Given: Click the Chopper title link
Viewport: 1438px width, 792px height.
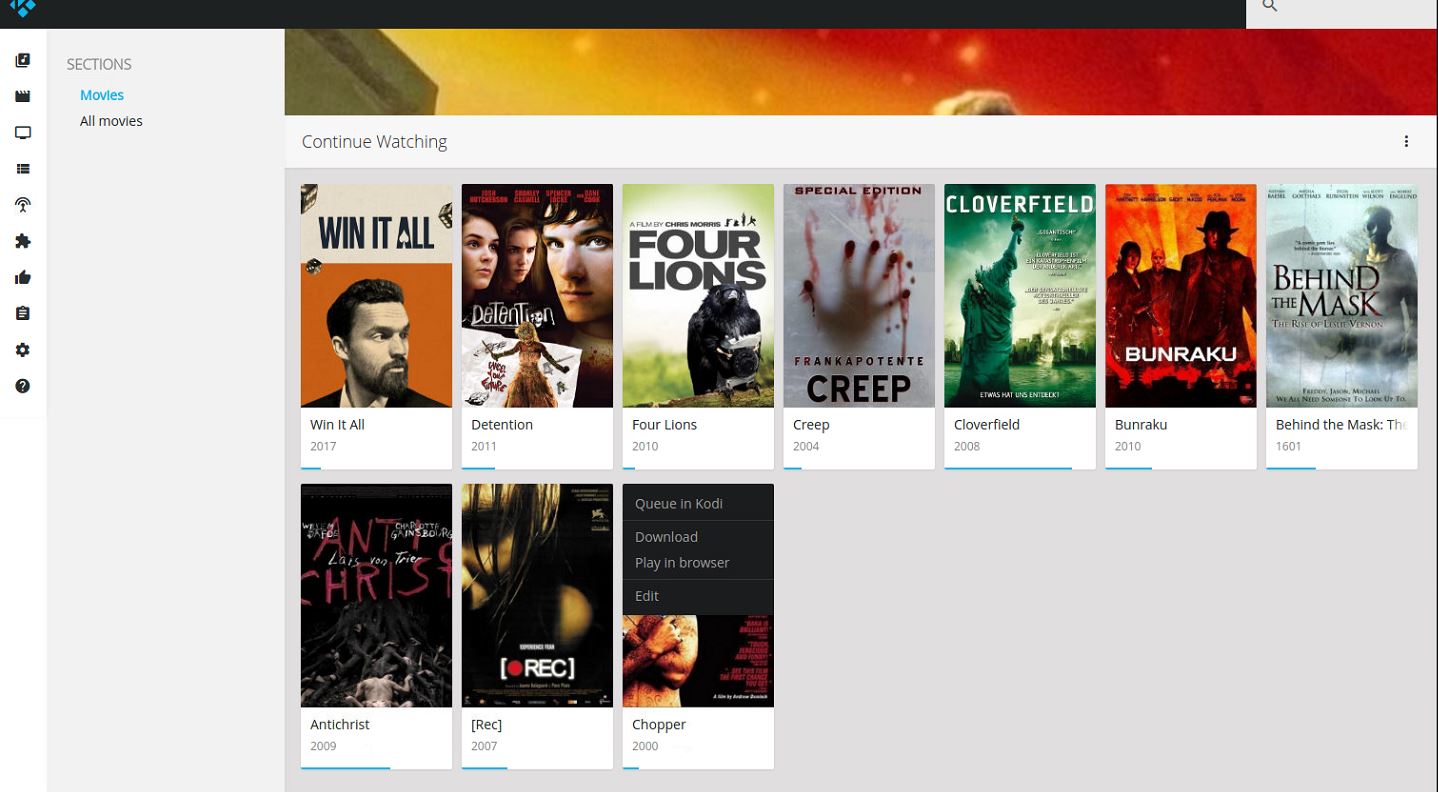Looking at the screenshot, I should click(x=659, y=725).
